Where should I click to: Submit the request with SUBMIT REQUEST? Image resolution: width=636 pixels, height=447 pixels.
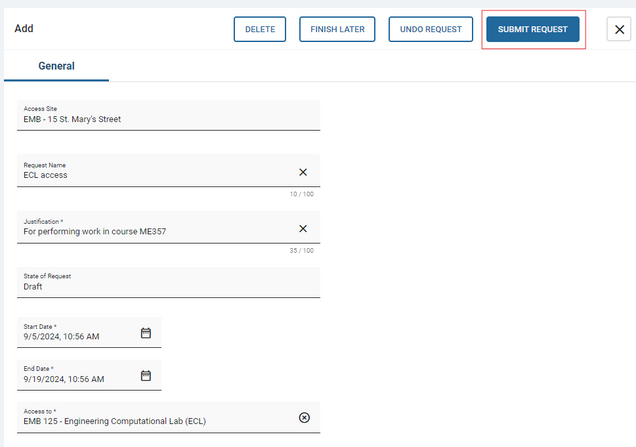(532, 30)
